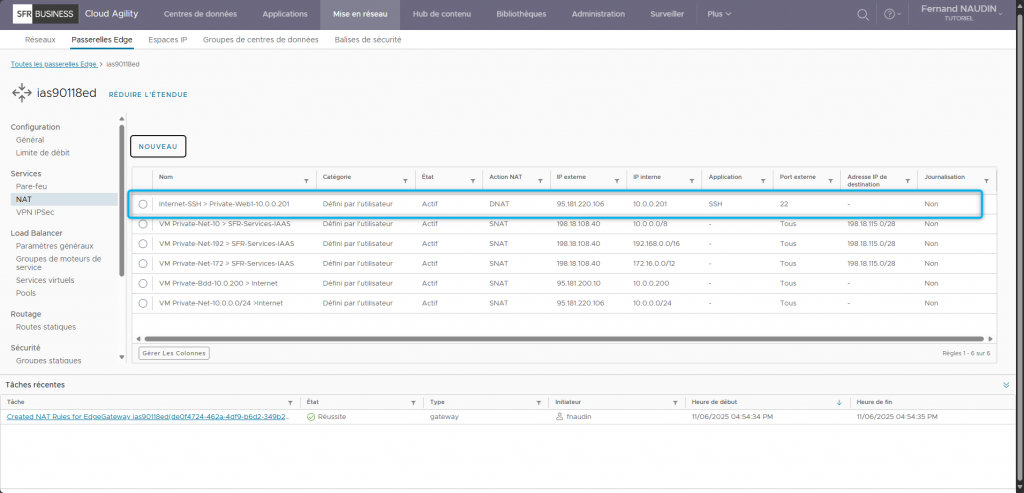Expand the Plus menu in navigation
This screenshot has width=1024, height=493.
point(719,14)
